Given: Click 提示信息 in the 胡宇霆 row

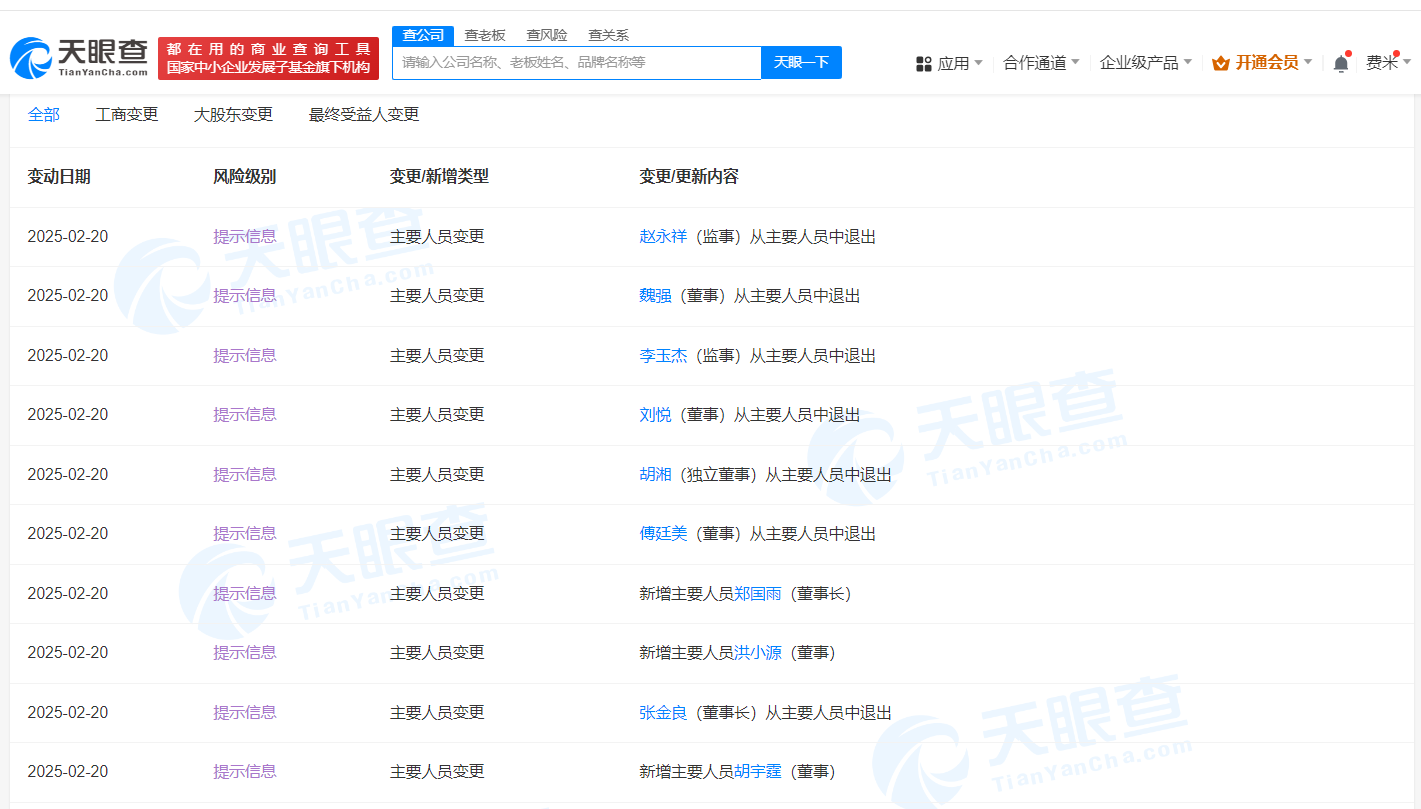Looking at the screenshot, I should point(245,771).
